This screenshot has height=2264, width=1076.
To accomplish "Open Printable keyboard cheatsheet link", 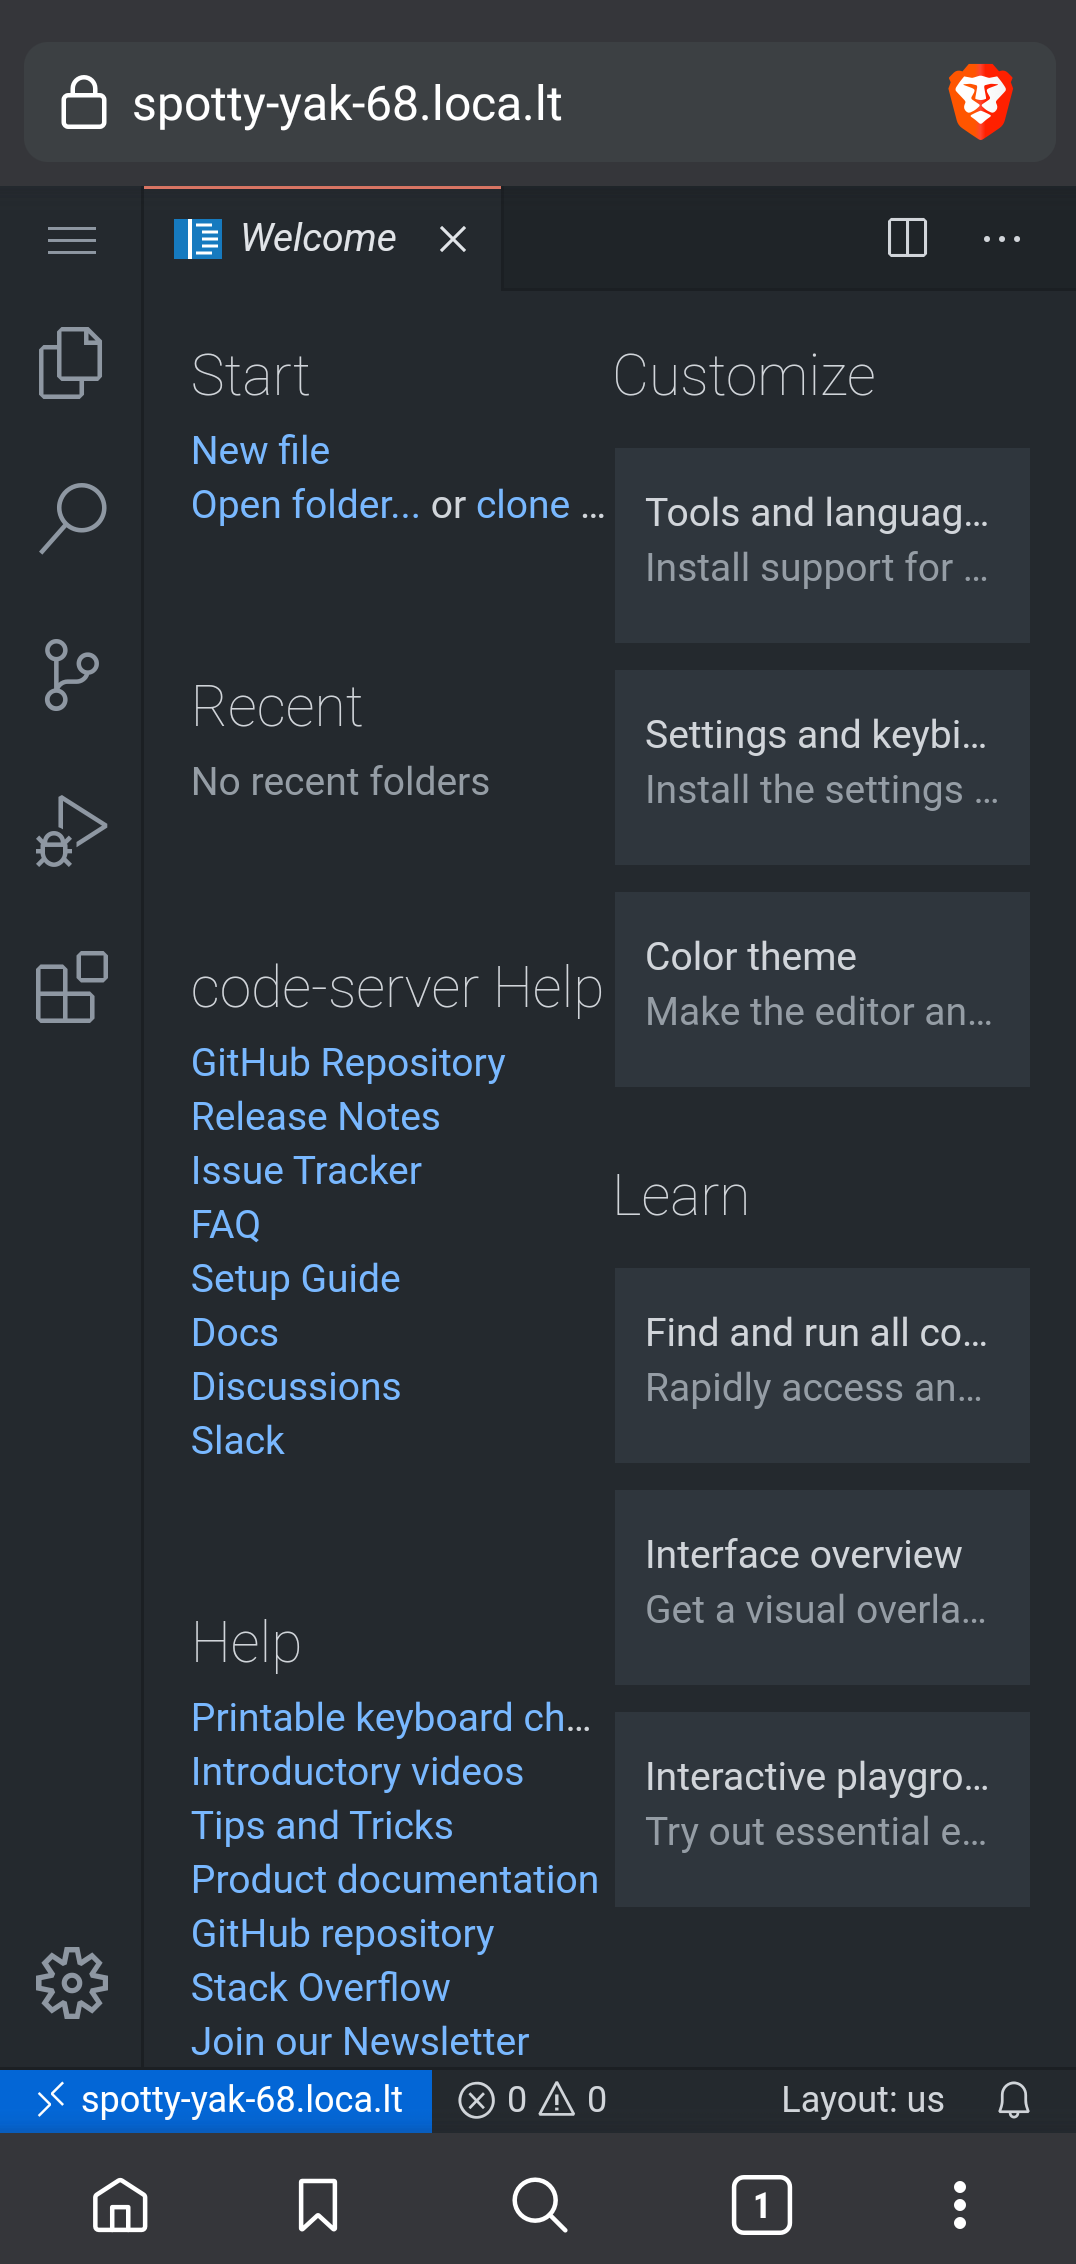I will [x=391, y=1718].
